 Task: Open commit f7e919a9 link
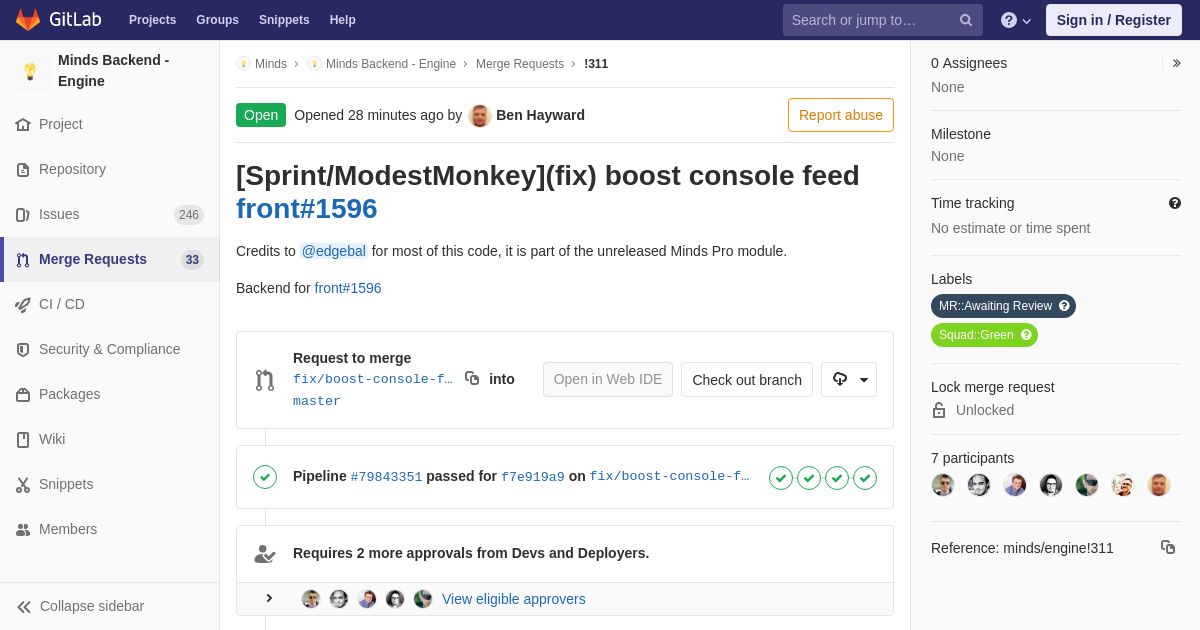[533, 477]
